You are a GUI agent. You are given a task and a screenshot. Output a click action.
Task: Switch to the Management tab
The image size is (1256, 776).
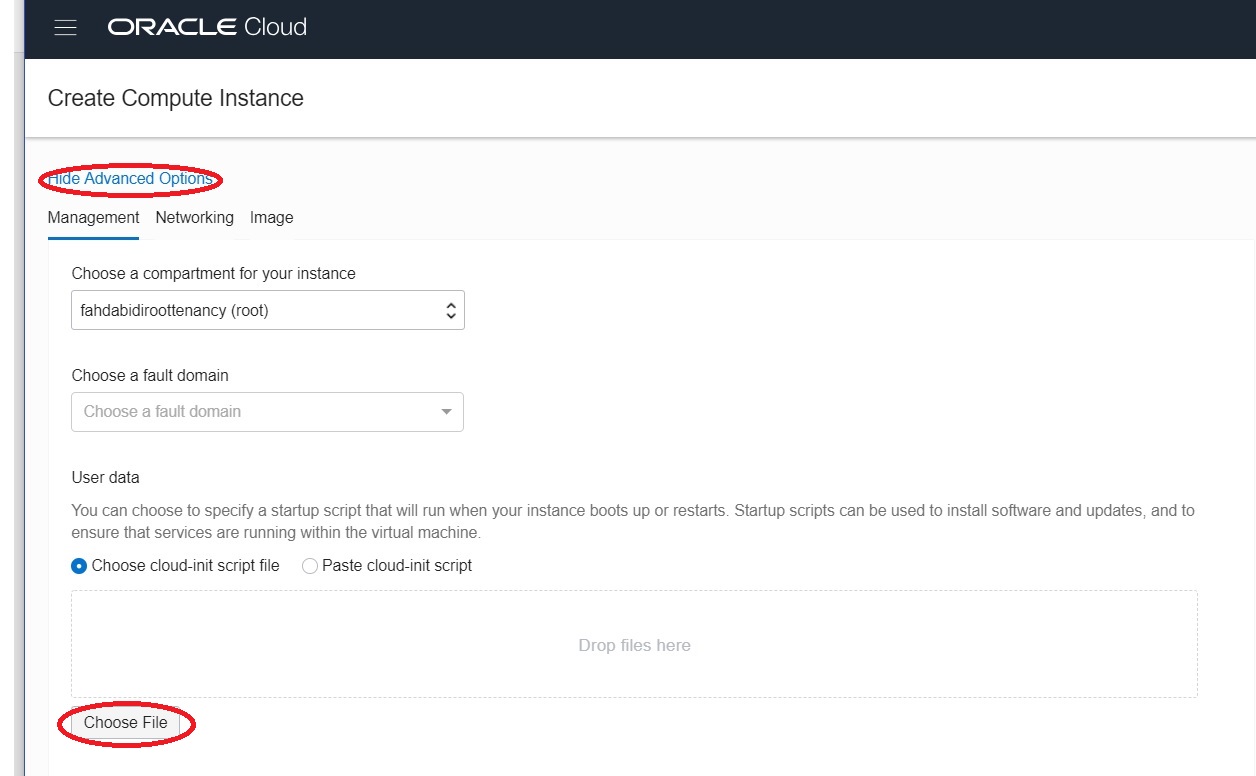[x=93, y=218]
